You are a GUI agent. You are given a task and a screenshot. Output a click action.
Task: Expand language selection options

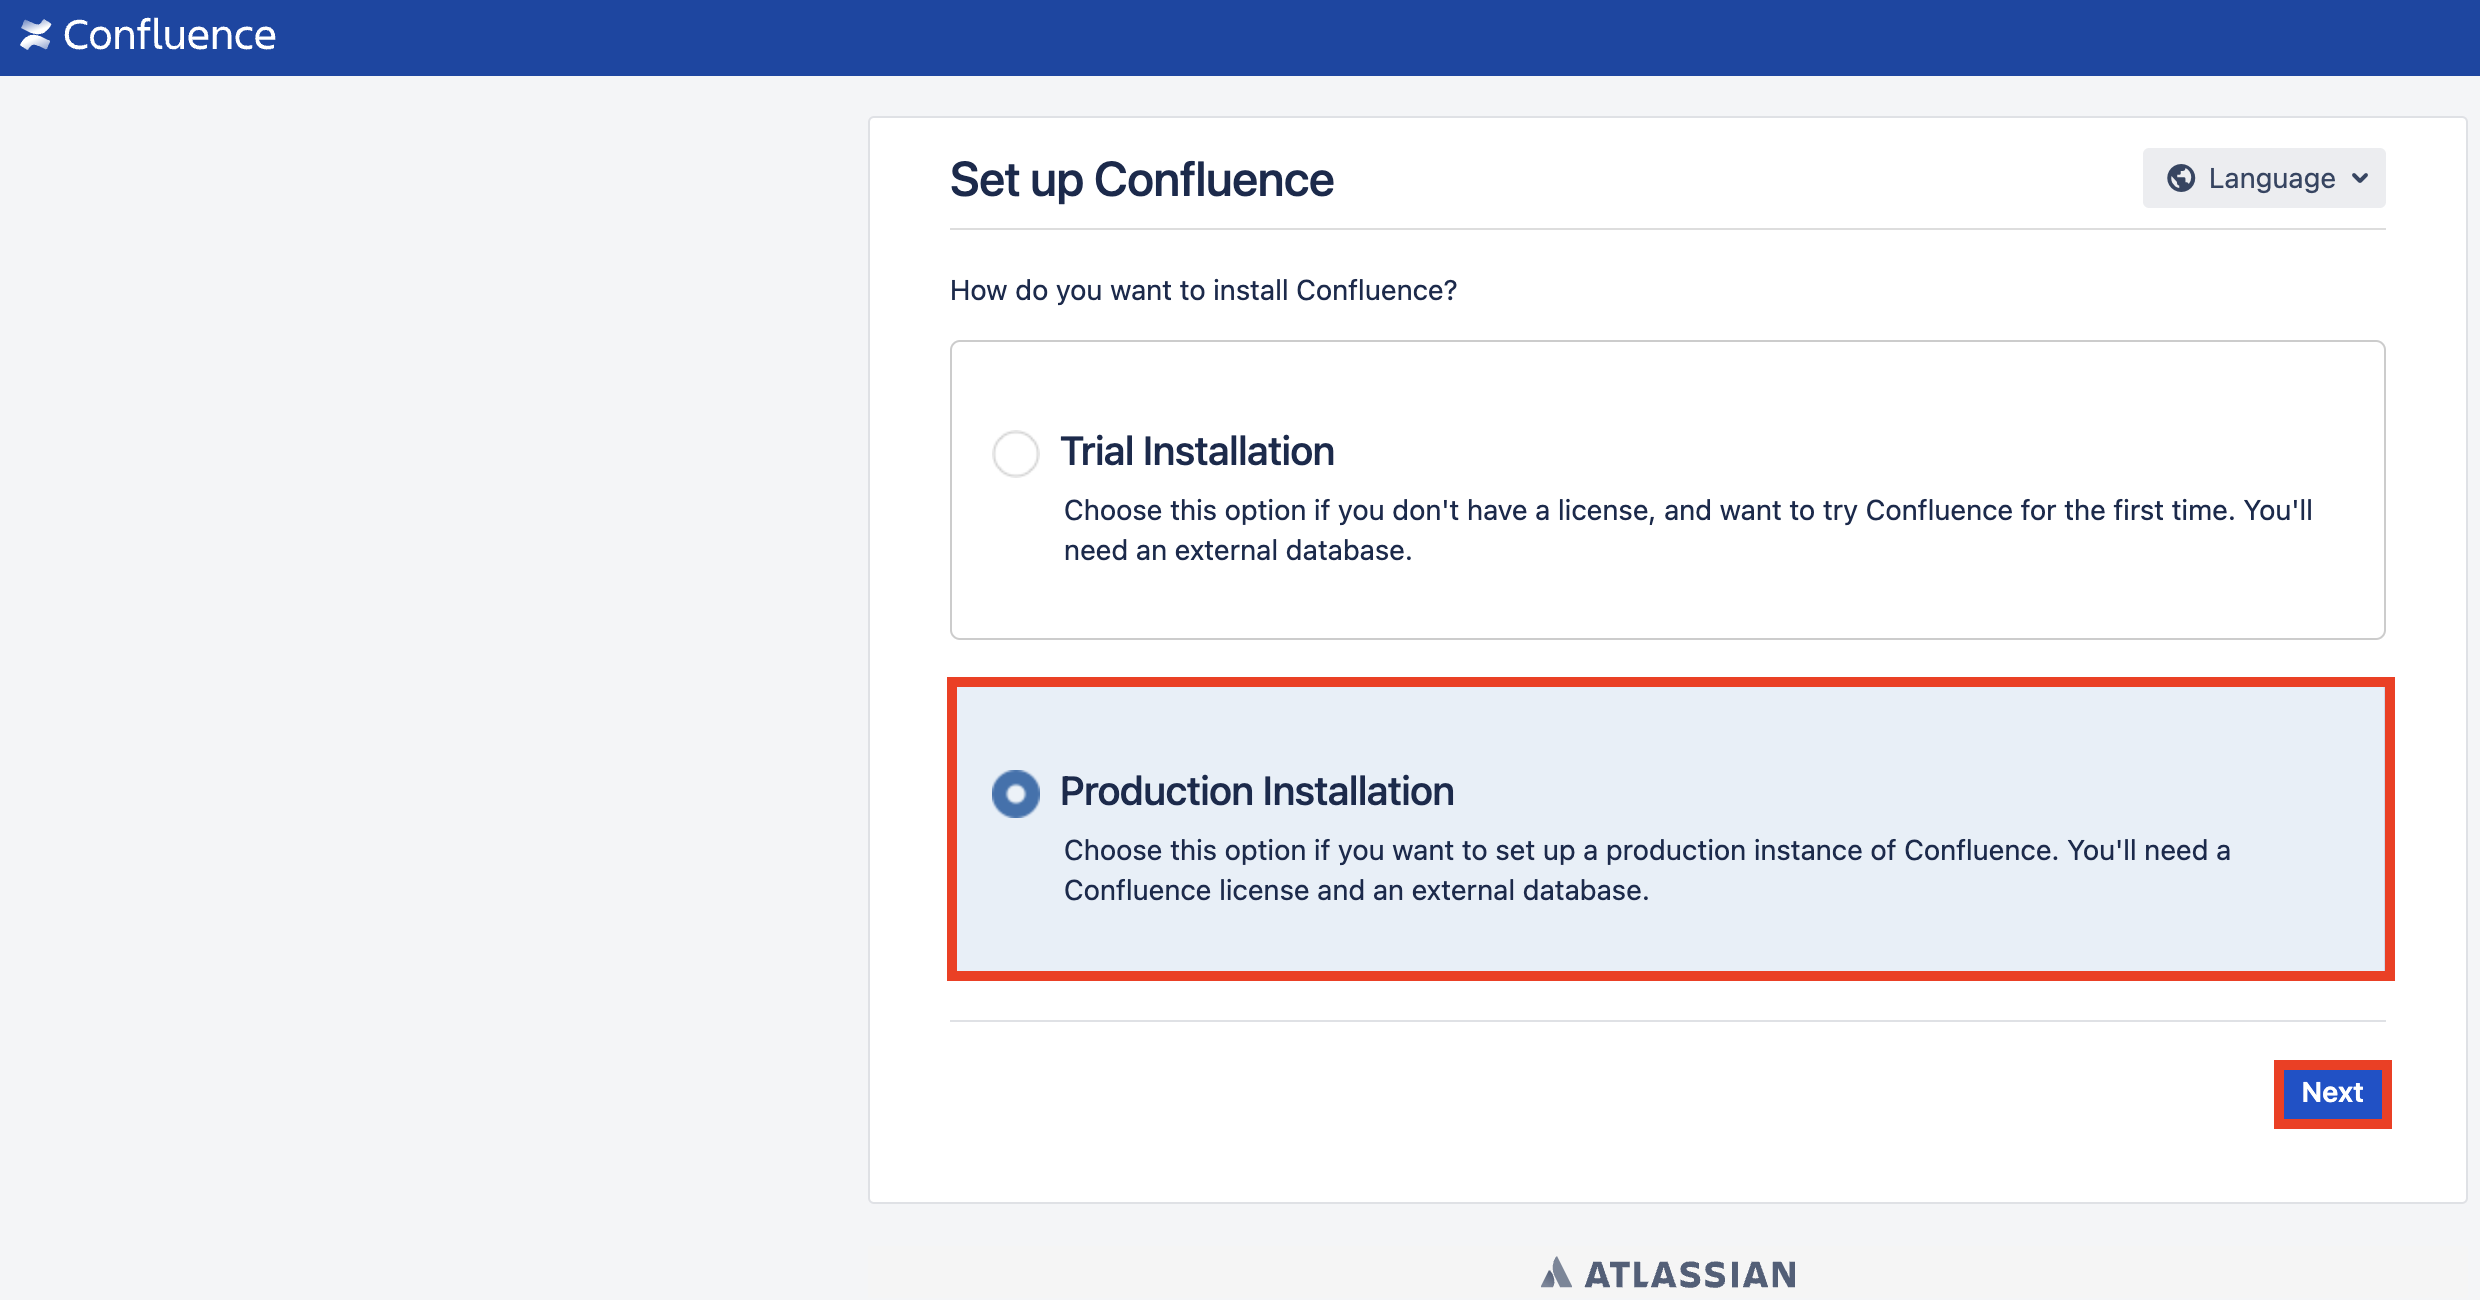coord(2264,178)
